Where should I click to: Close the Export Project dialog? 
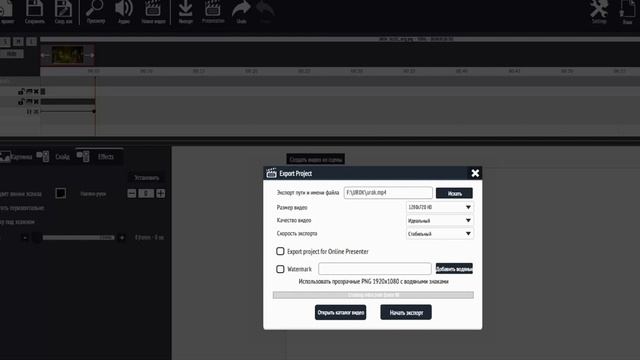(475, 173)
